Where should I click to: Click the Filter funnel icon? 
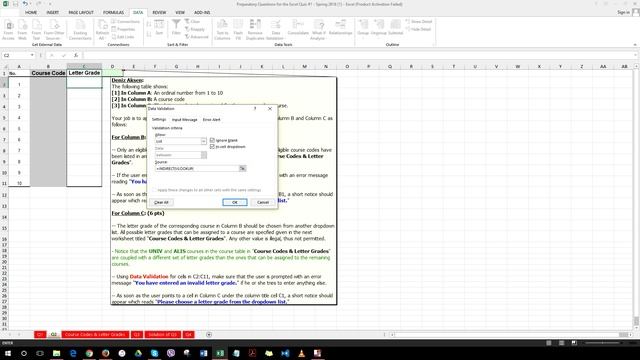[x=176, y=28]
